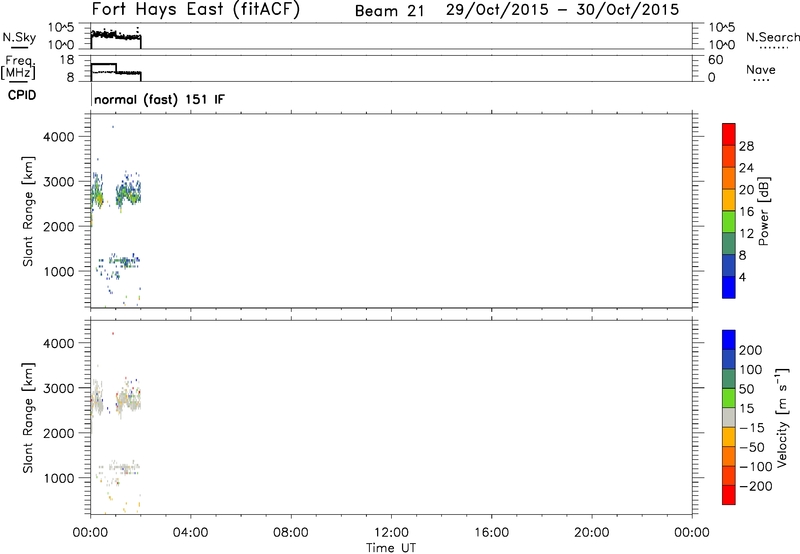Select the 'Beam 21' label in the header
The width and height of the screenshot is (800, 554).
tap(389, 11)
